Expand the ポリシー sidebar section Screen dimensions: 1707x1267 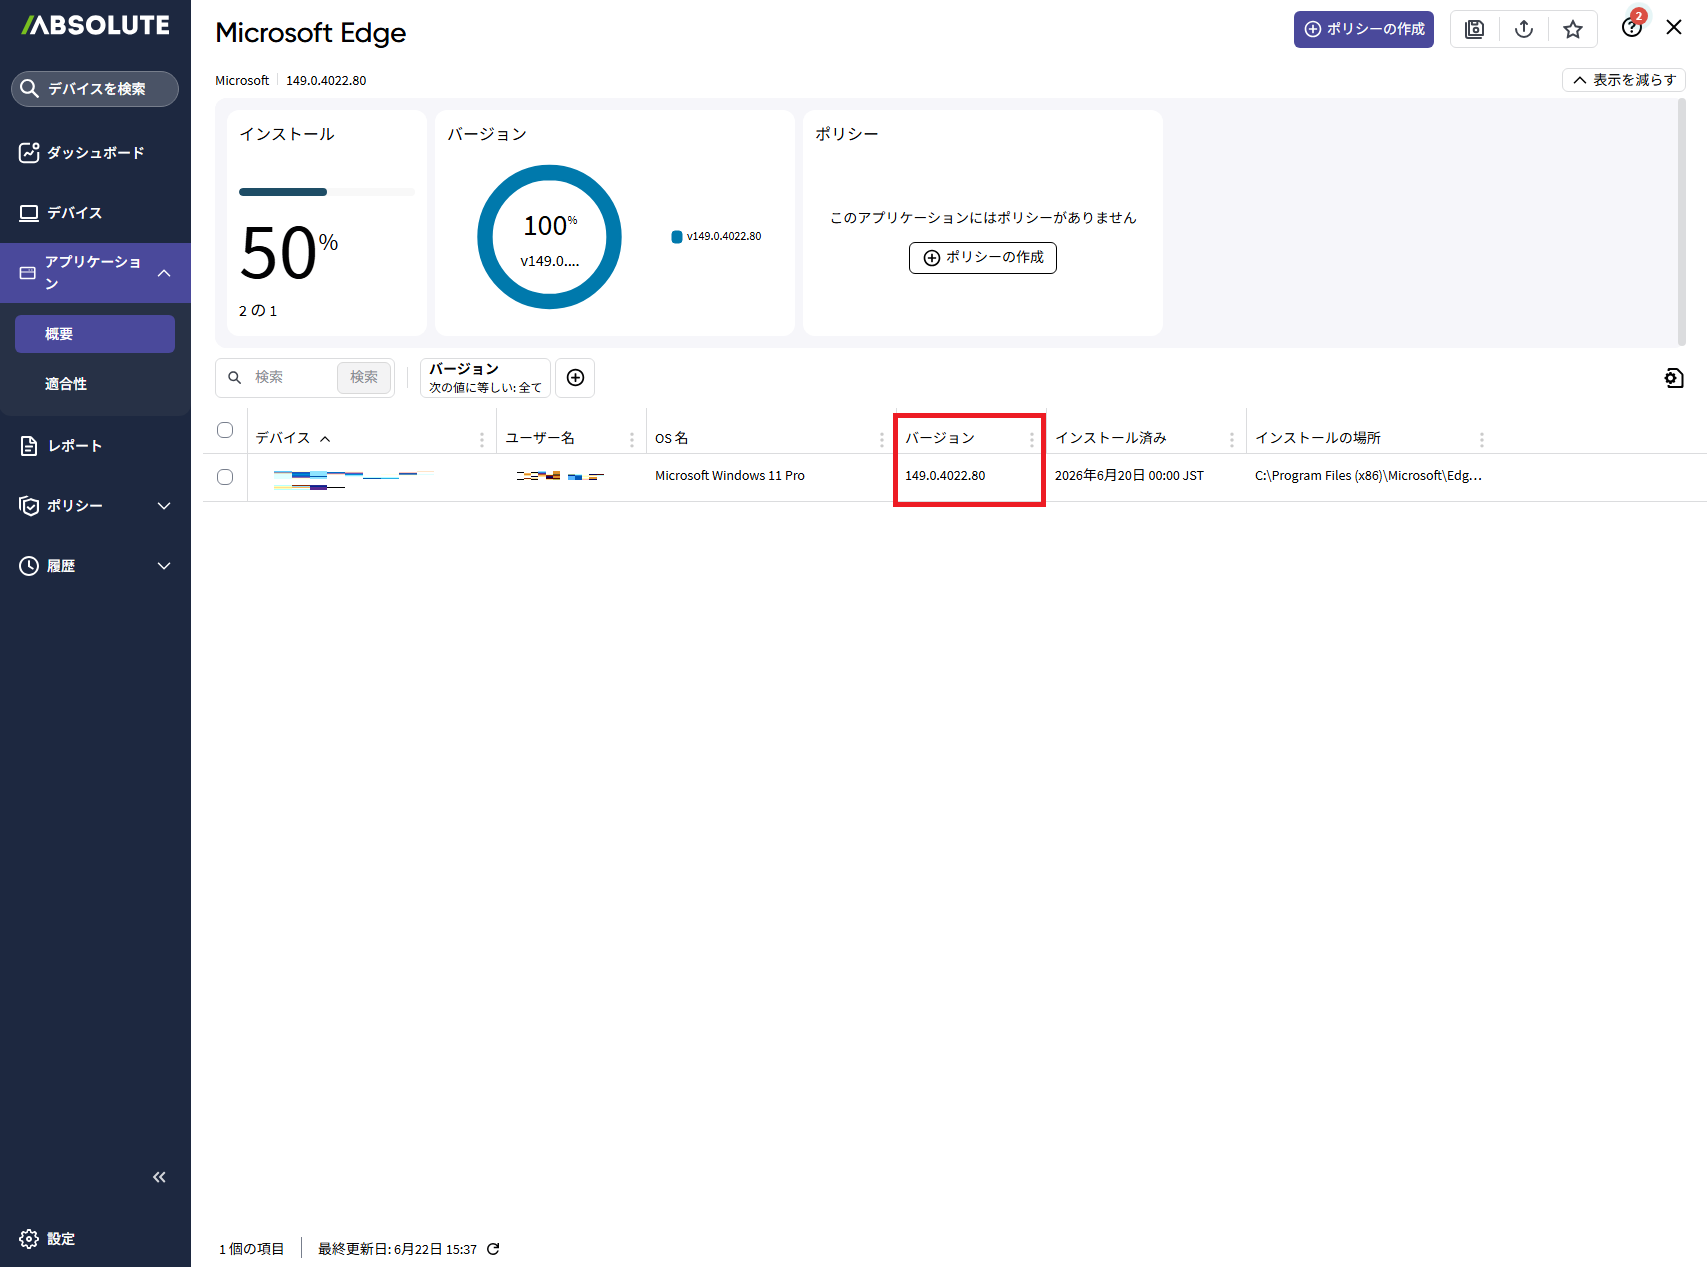click(x=164, y=506)
